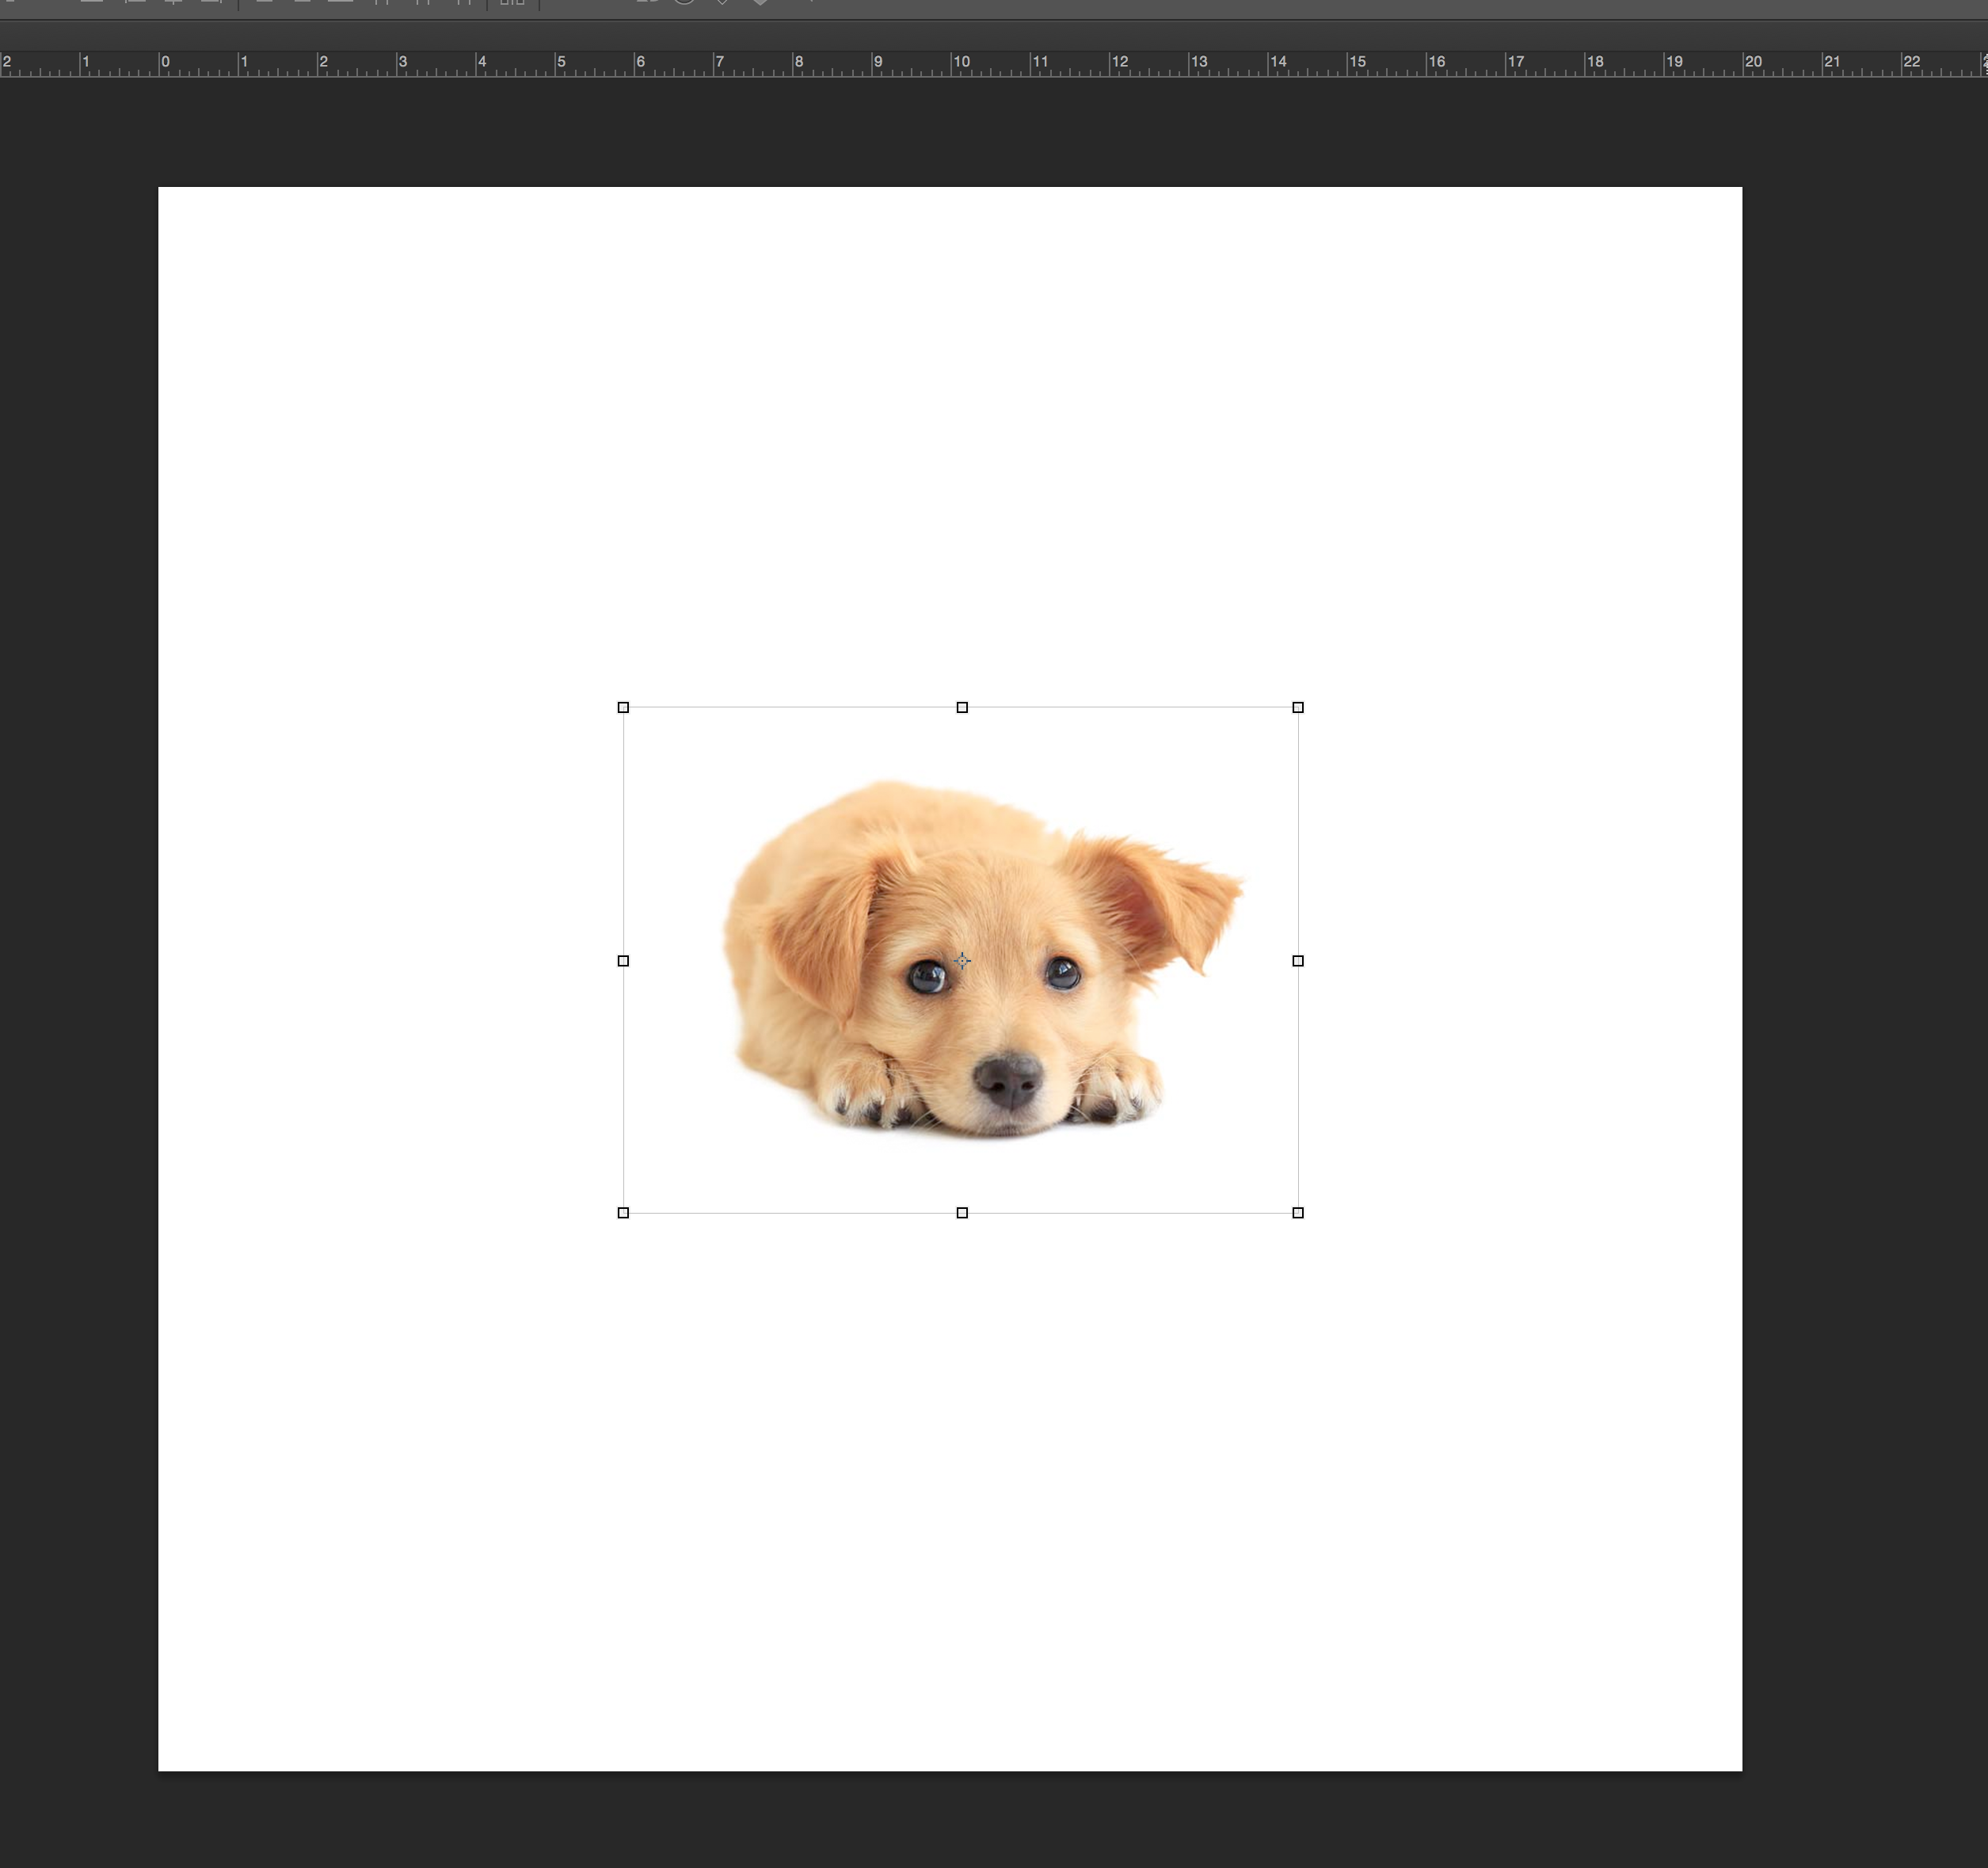Click the top-left transform corner handle
Image resolution: width=1988 pixels, height=1868 pixels.
tap(623, 707)
